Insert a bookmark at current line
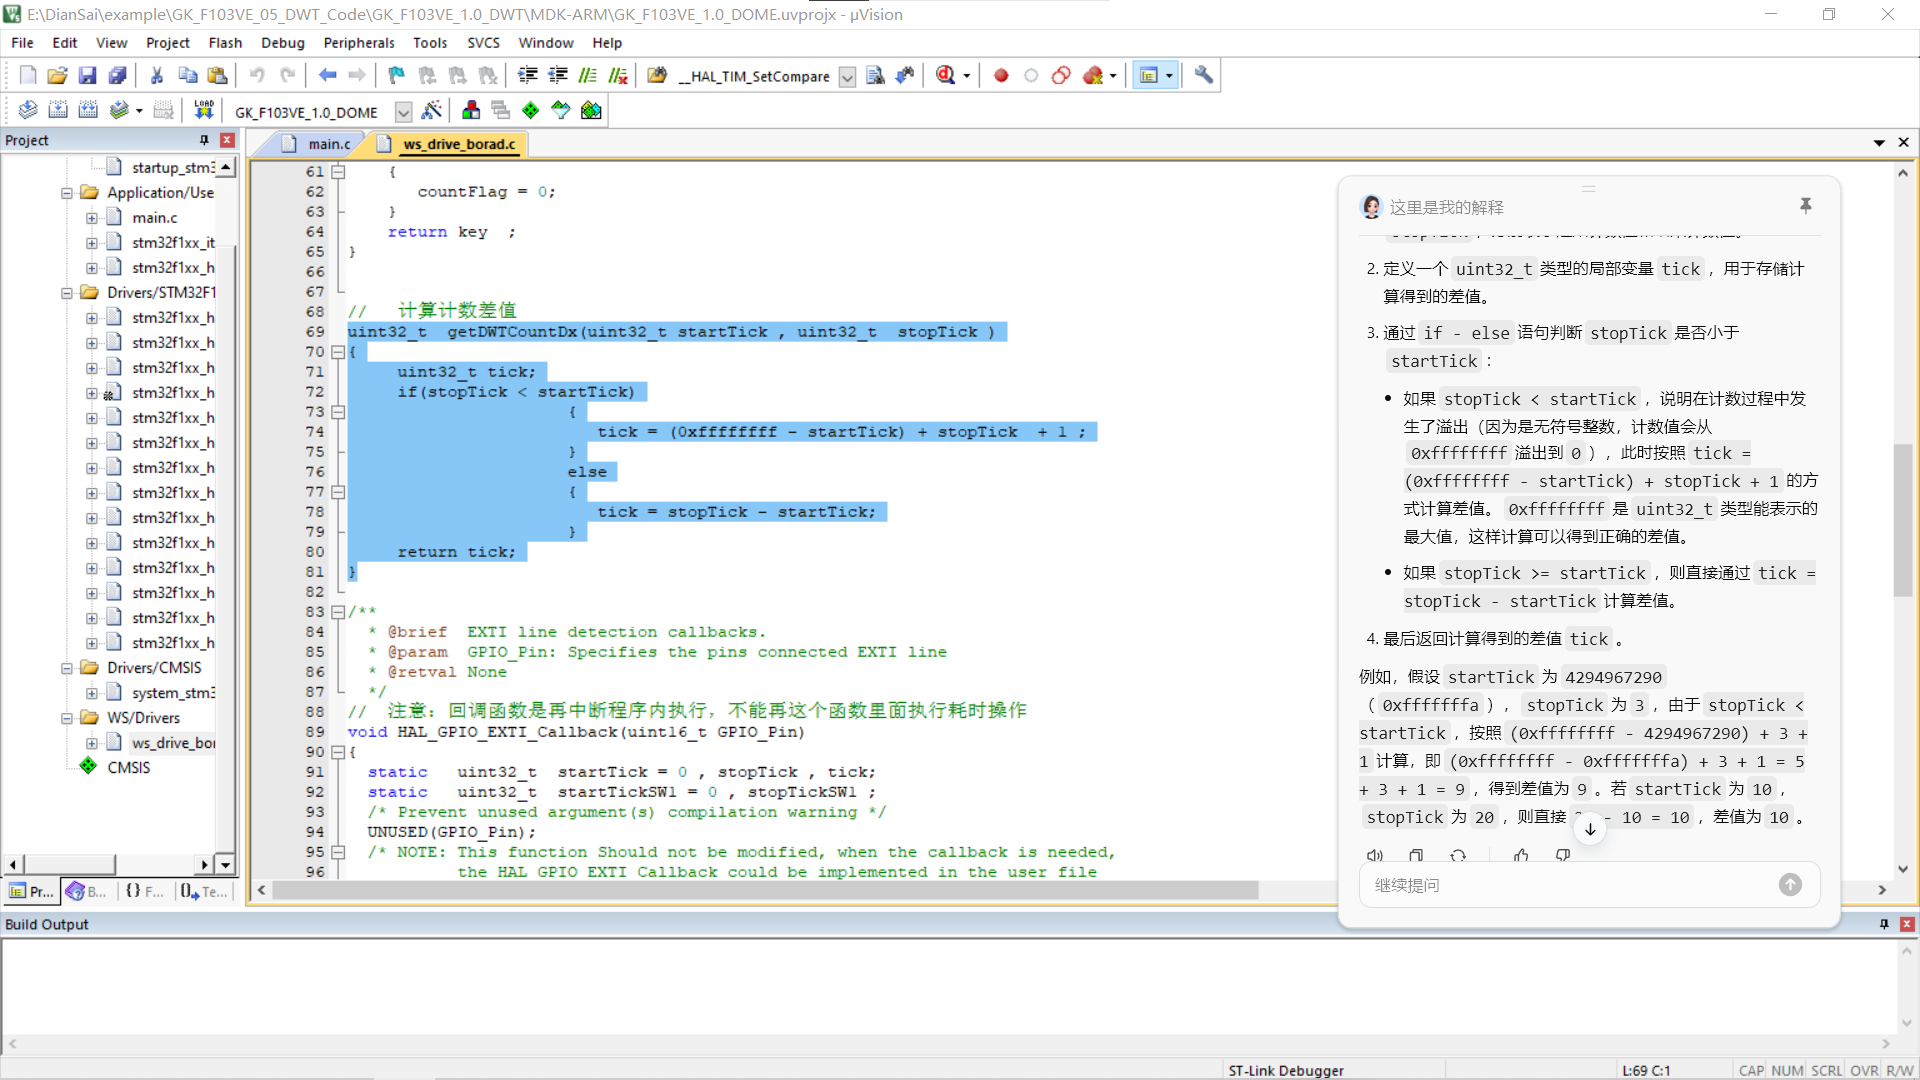 (395, 75)
